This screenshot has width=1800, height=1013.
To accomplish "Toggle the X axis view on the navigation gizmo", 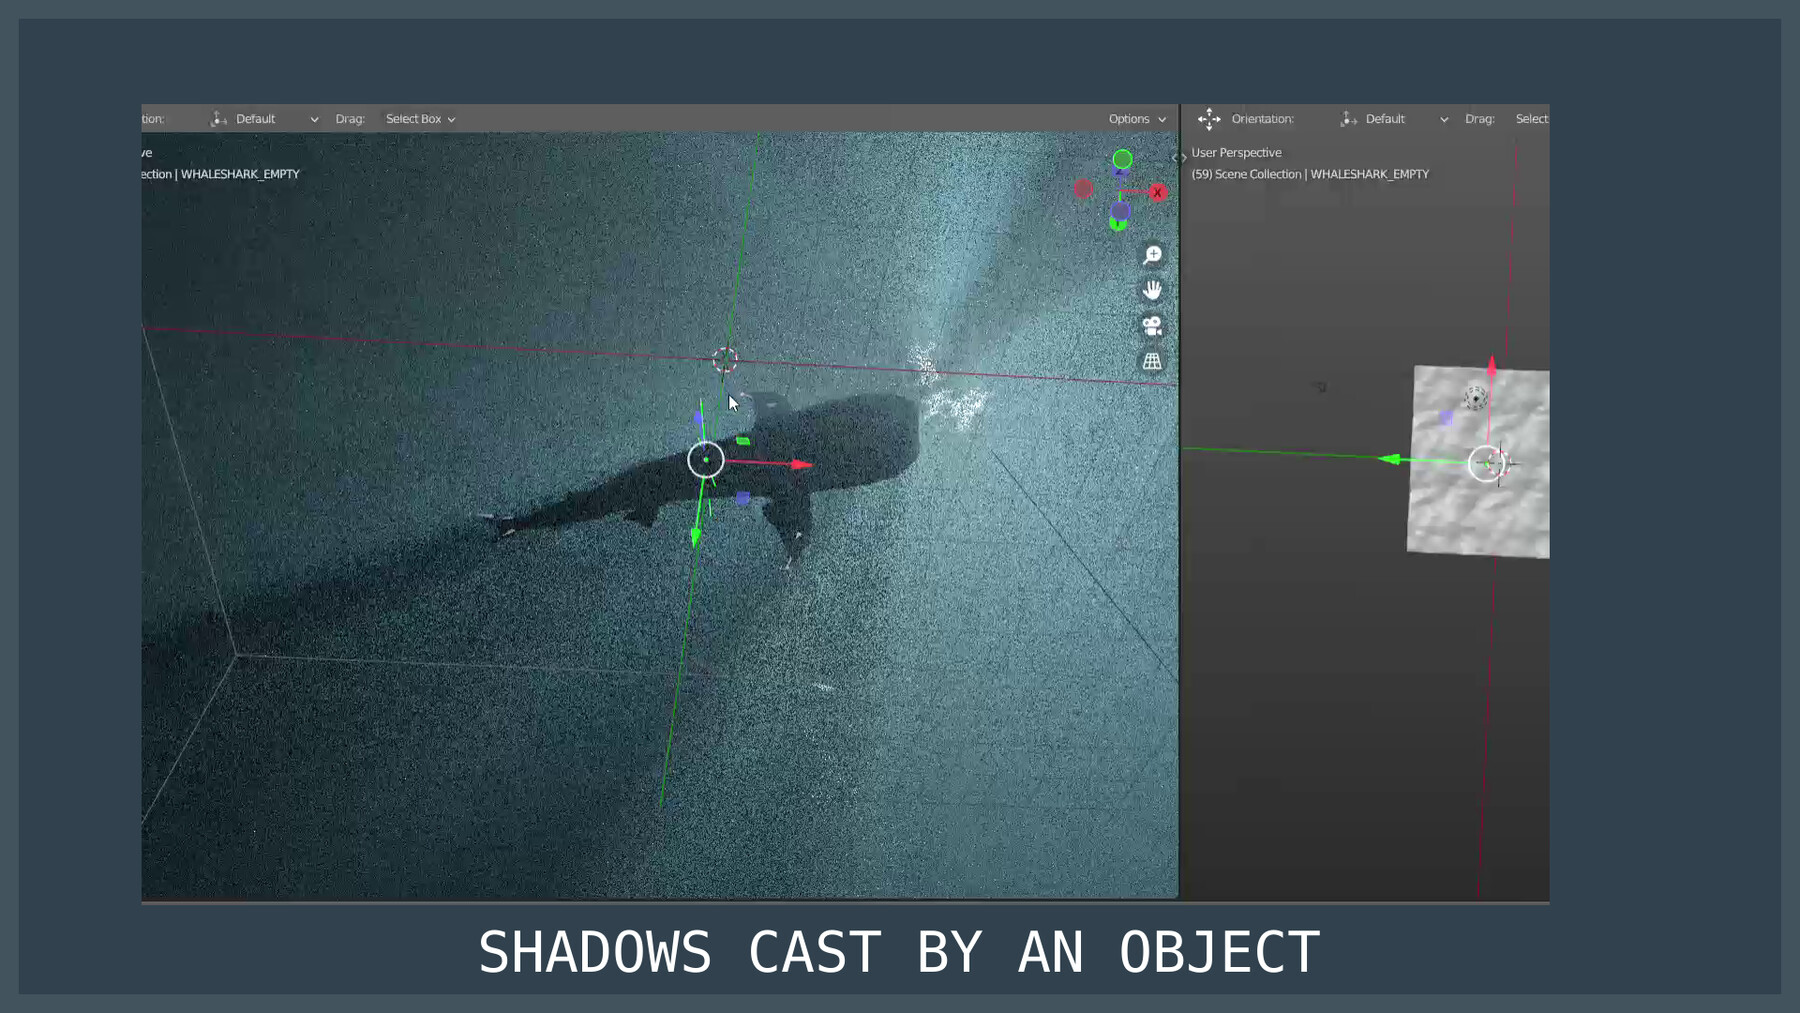I will point(1157,191).
